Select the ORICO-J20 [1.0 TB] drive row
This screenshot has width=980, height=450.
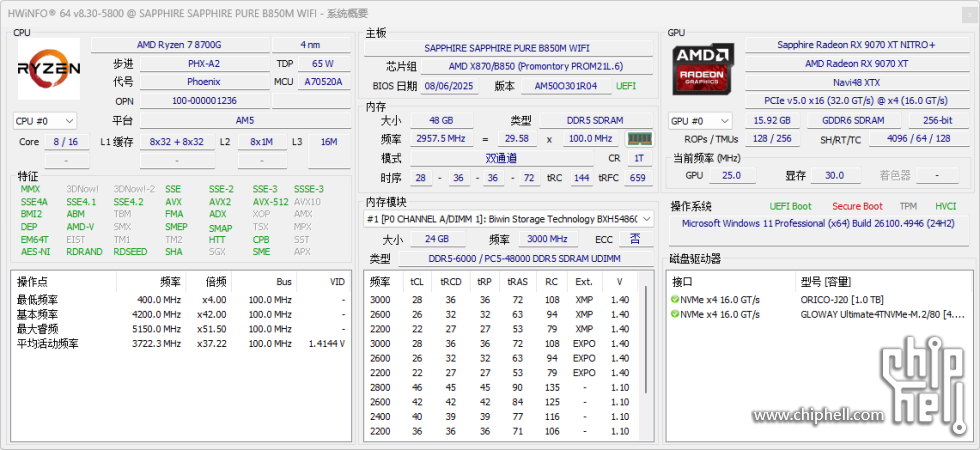point(819,299)
